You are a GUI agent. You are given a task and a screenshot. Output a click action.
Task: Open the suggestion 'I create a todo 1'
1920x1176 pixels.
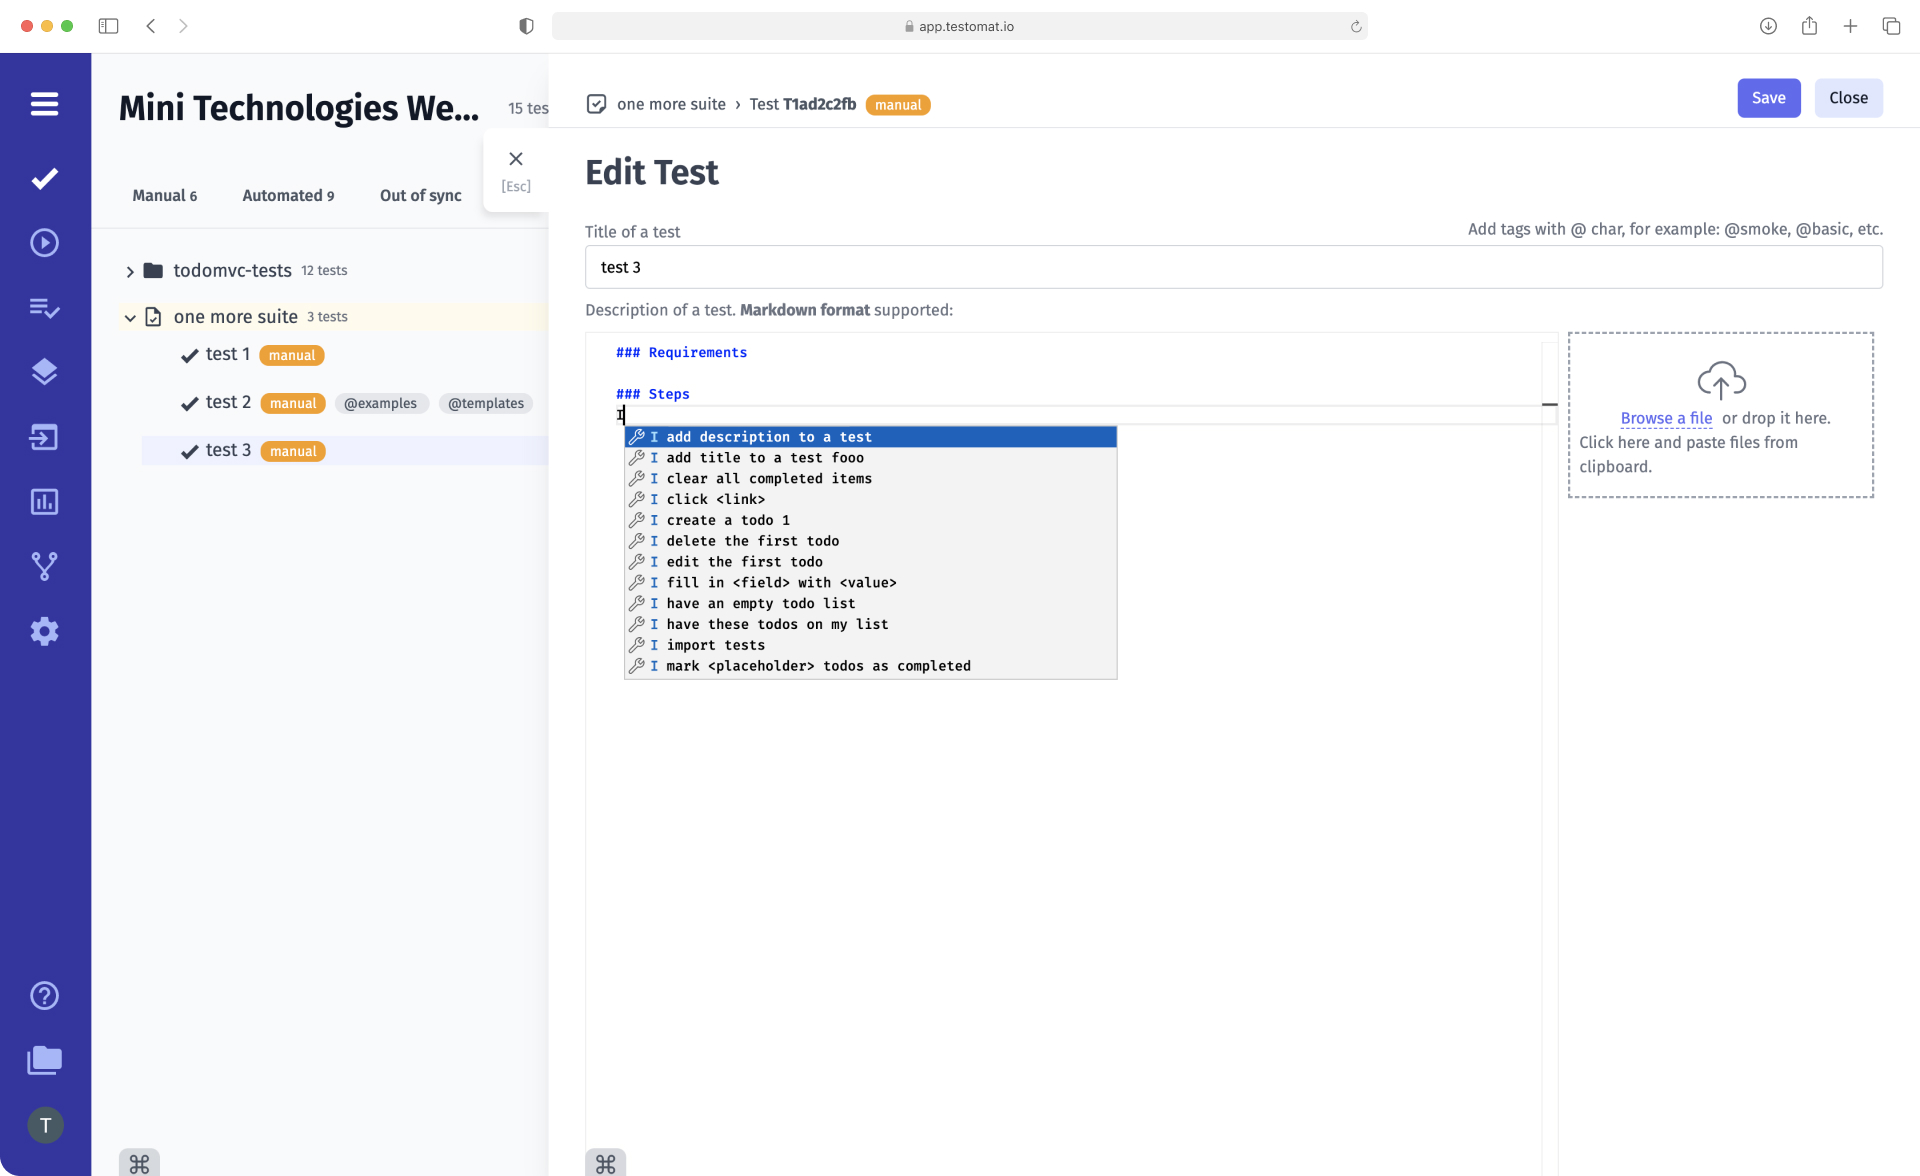pos(727,520)
